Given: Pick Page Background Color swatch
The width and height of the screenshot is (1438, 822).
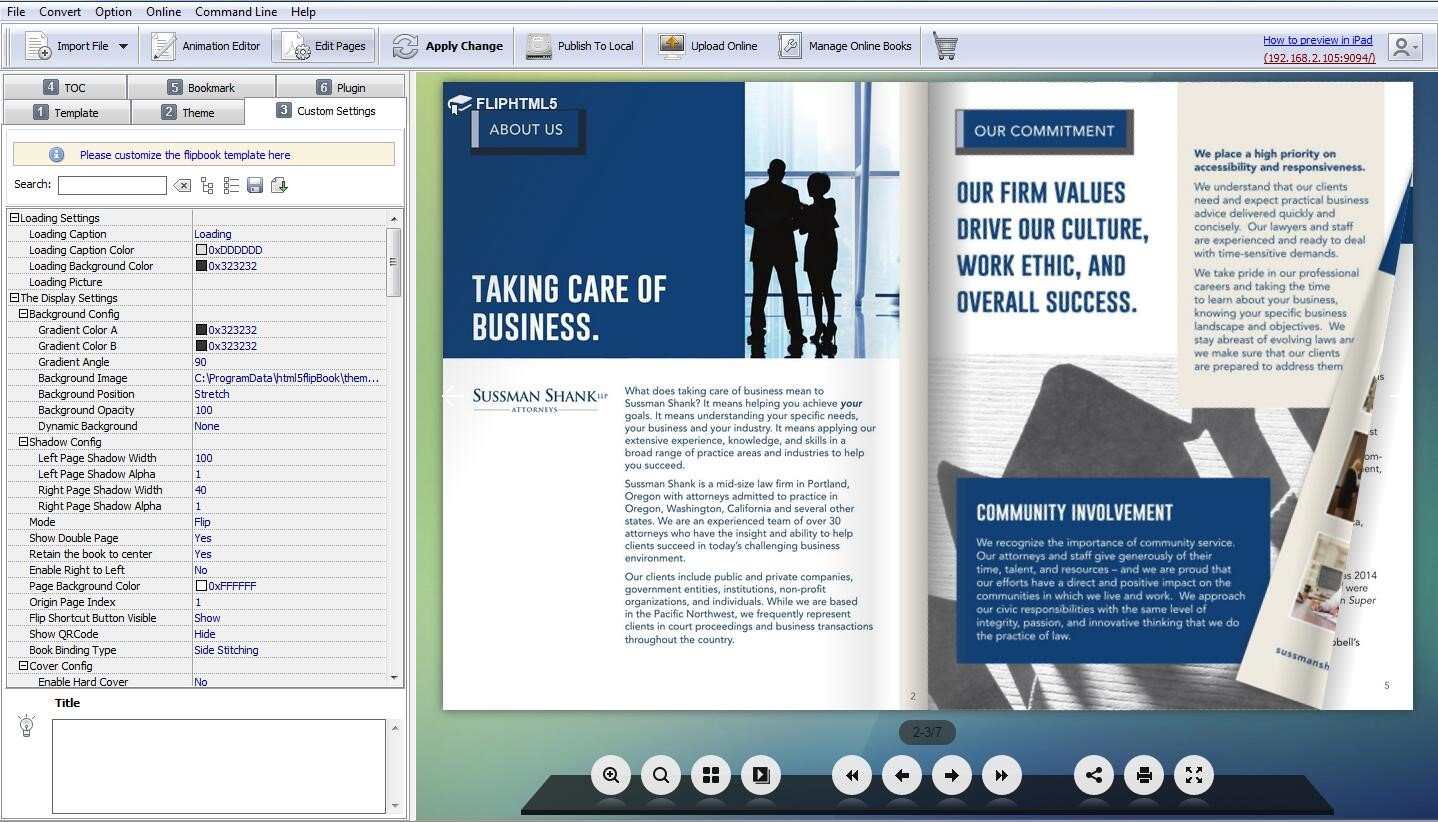Looking at the screenshot, I should pyautogui.click(x=201, y=586).
